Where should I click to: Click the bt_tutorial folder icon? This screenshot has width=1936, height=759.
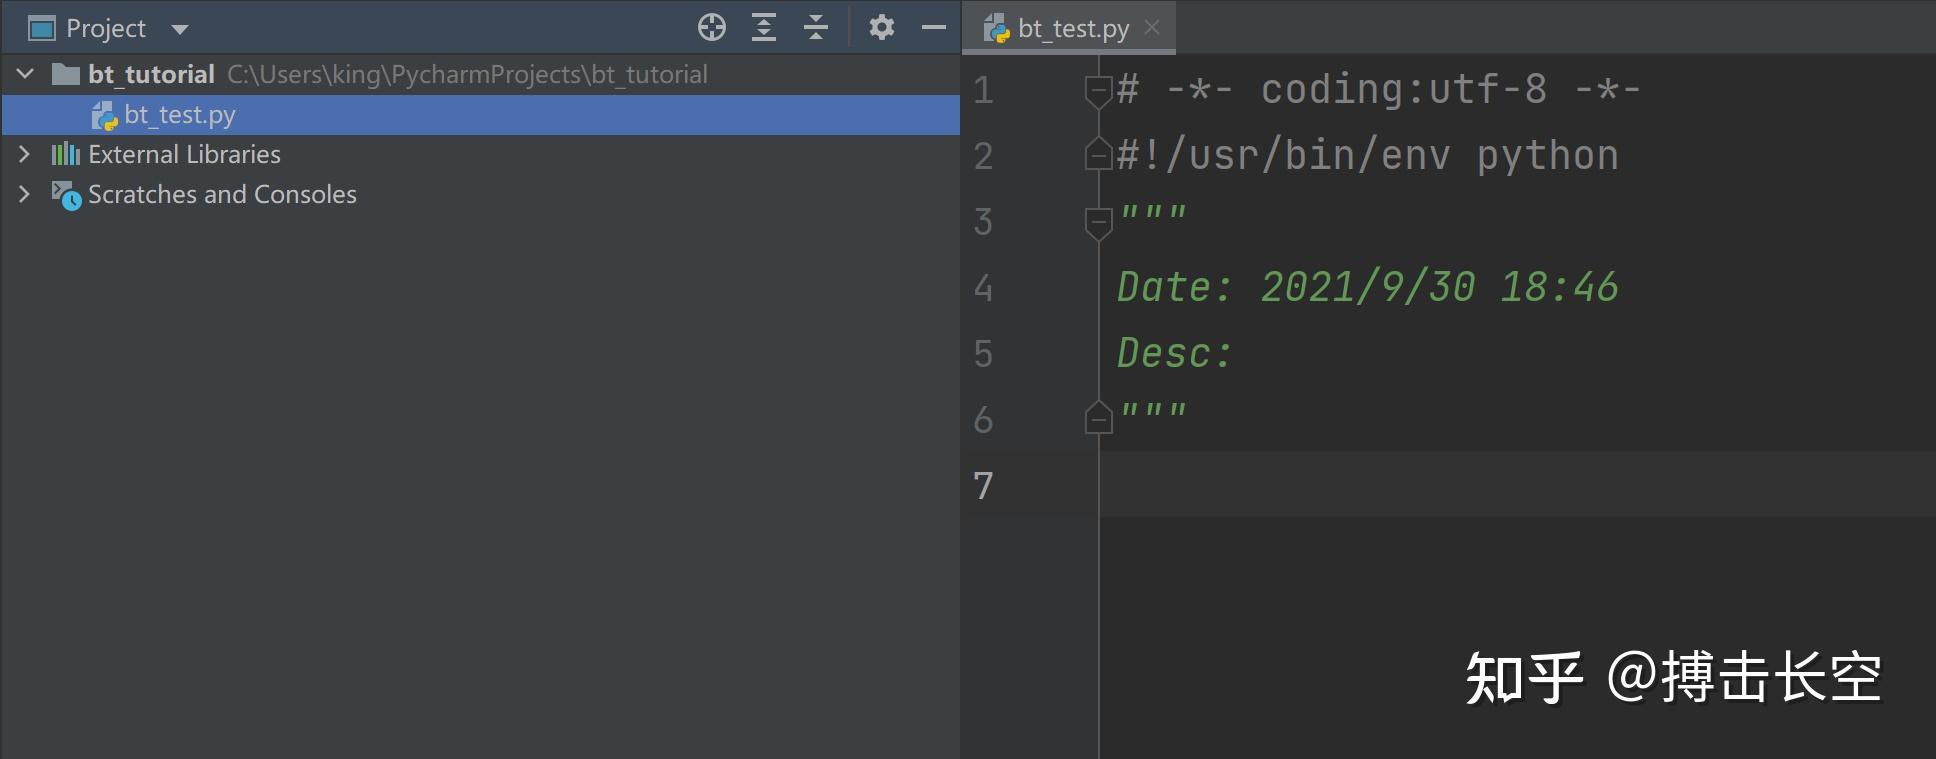(66, 74)
